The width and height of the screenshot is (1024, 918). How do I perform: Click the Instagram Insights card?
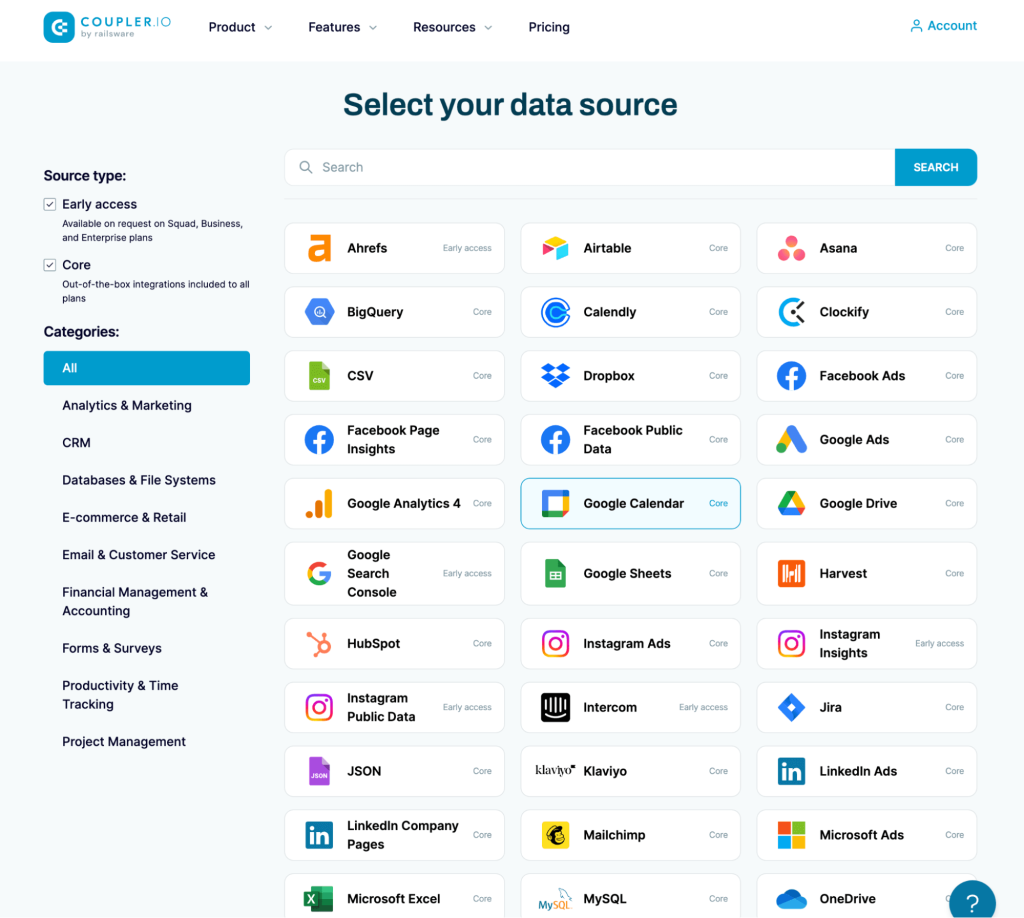867,644
